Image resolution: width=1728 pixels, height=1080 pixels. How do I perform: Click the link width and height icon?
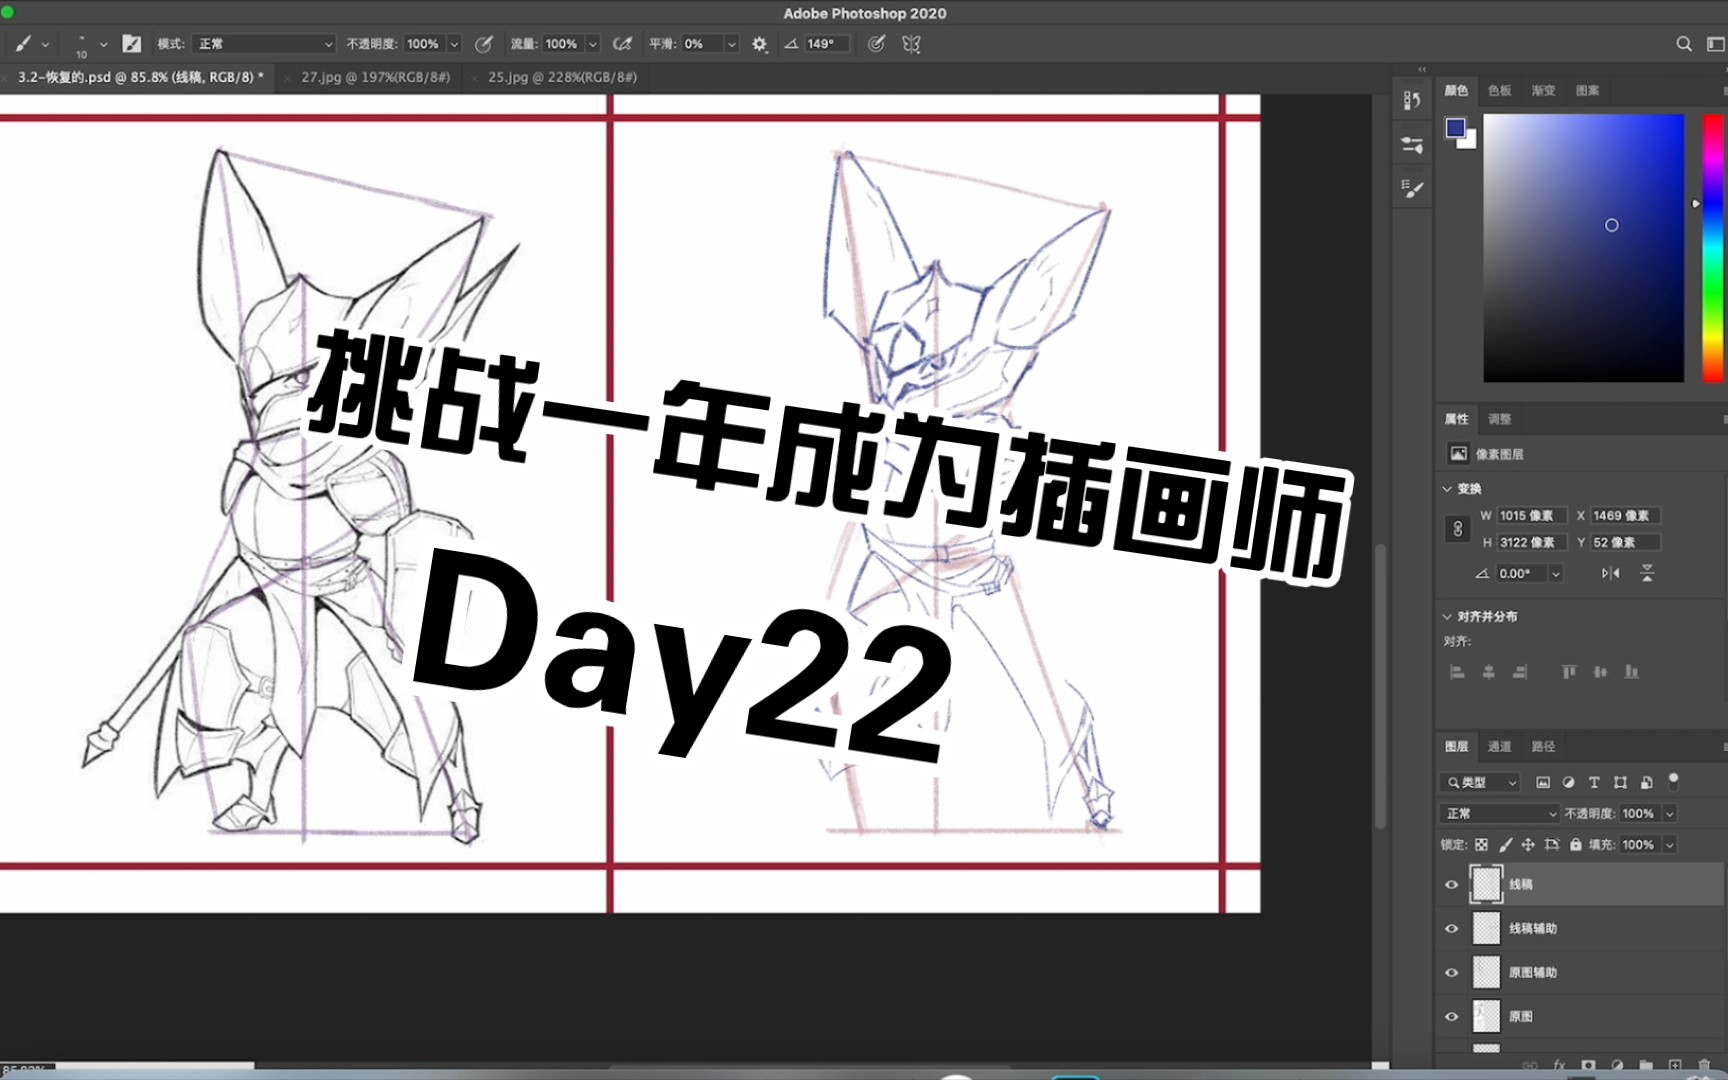(x=1458, y=529)
